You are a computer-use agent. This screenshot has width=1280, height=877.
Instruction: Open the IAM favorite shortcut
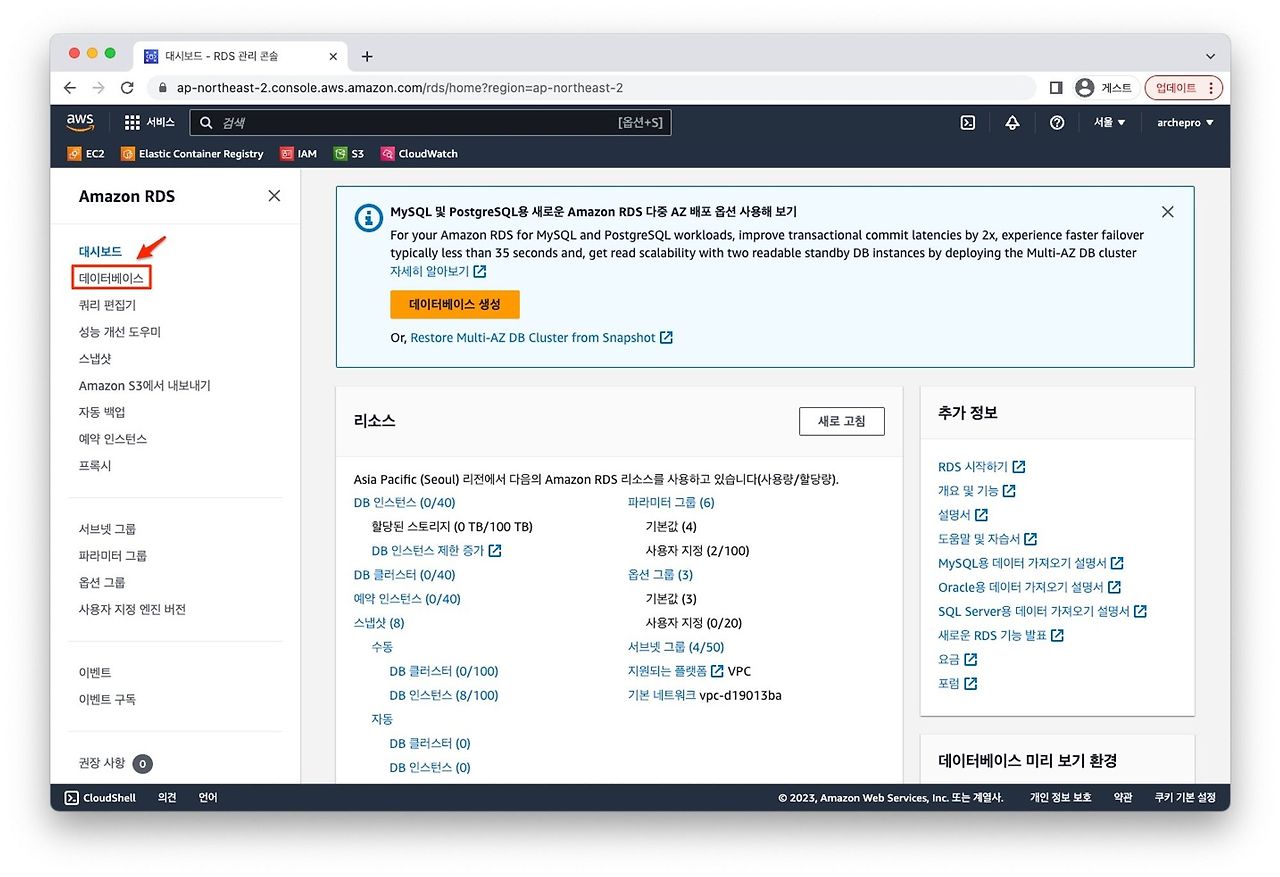pyautogui.click(x=299, y=154)
